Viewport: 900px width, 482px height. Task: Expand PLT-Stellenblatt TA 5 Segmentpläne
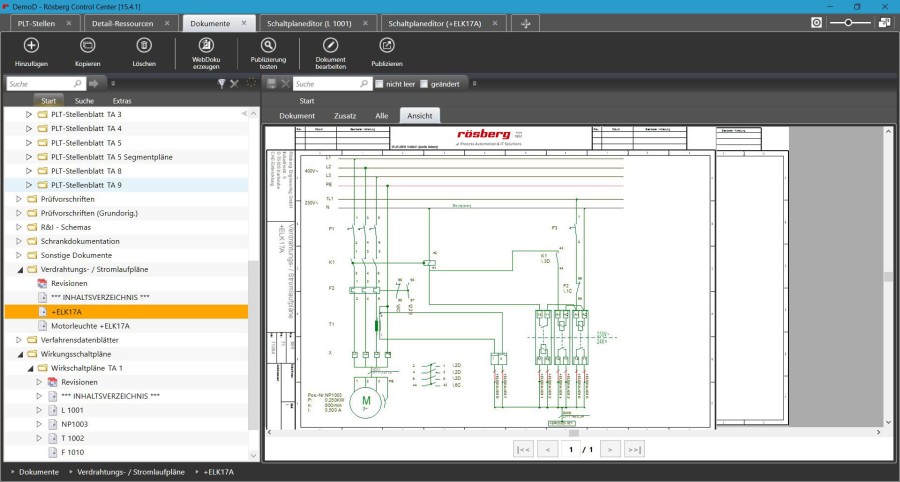[29, 157]
